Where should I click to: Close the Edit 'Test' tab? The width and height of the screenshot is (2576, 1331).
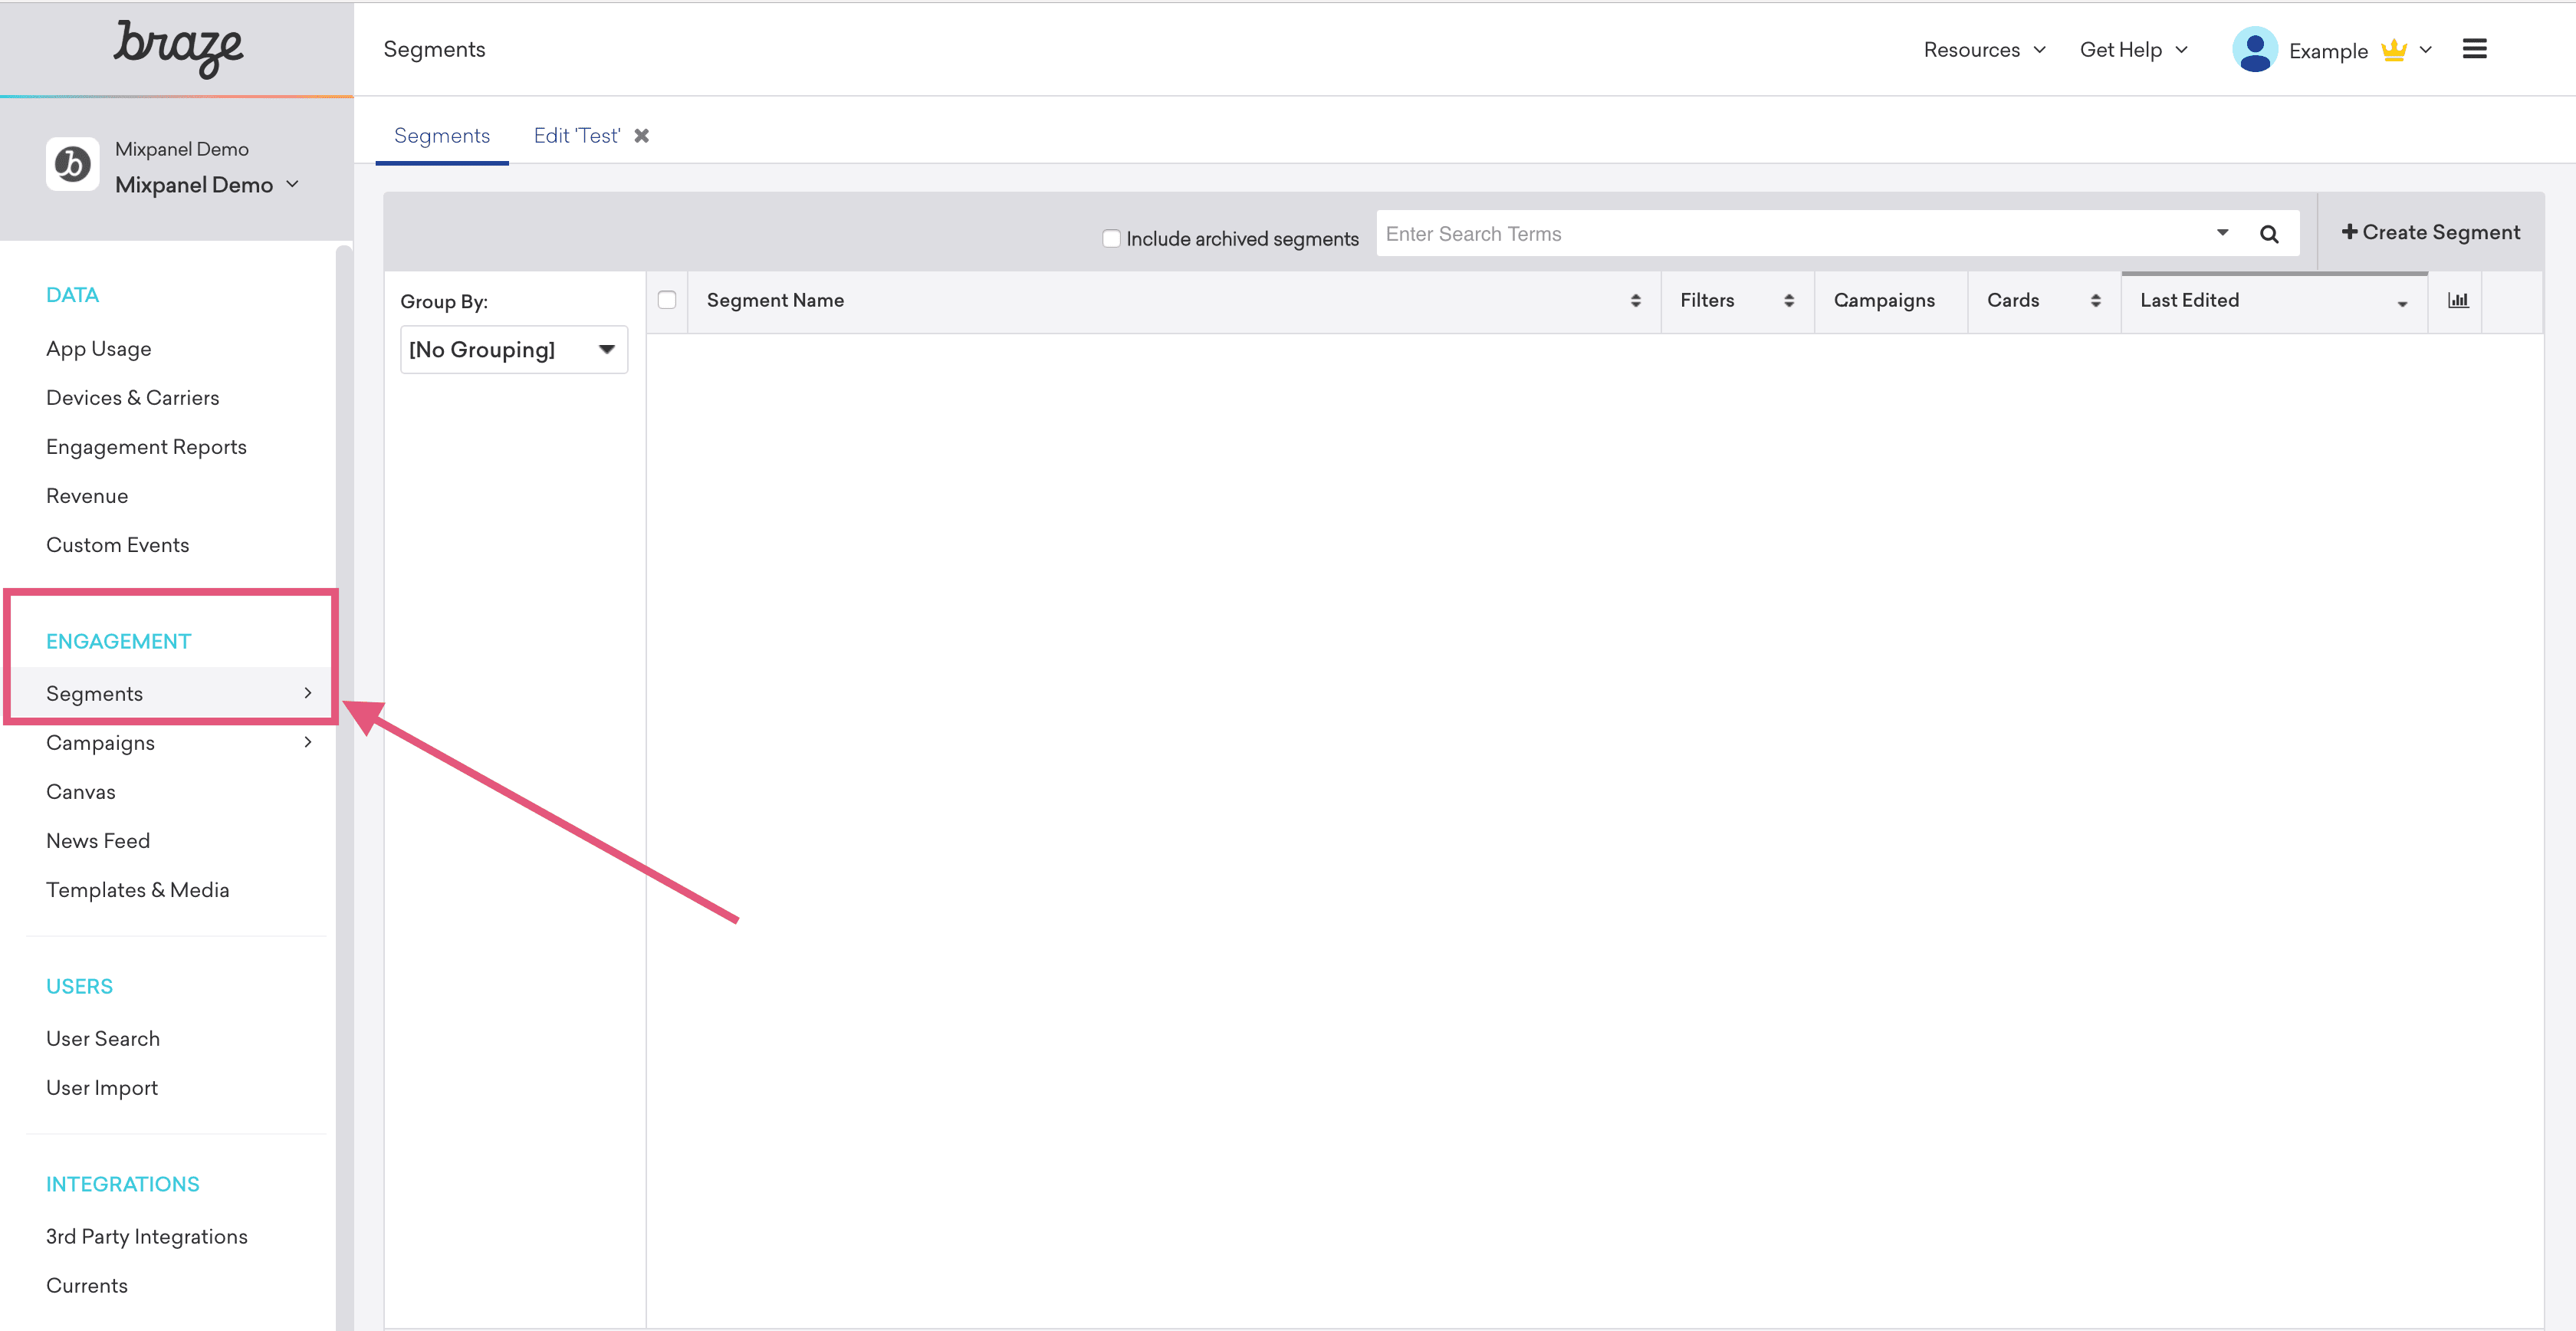pyautogui.click(x=642, y=135)
